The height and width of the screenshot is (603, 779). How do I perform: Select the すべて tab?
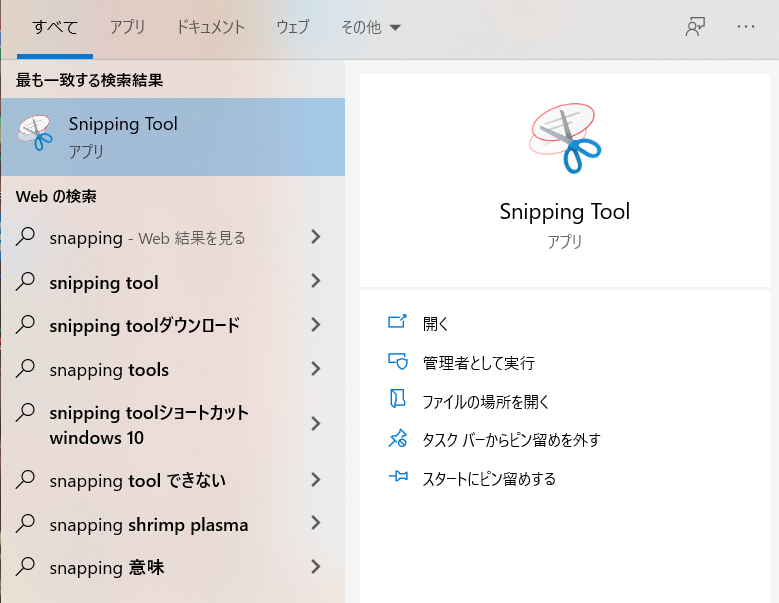coord(55,27)
